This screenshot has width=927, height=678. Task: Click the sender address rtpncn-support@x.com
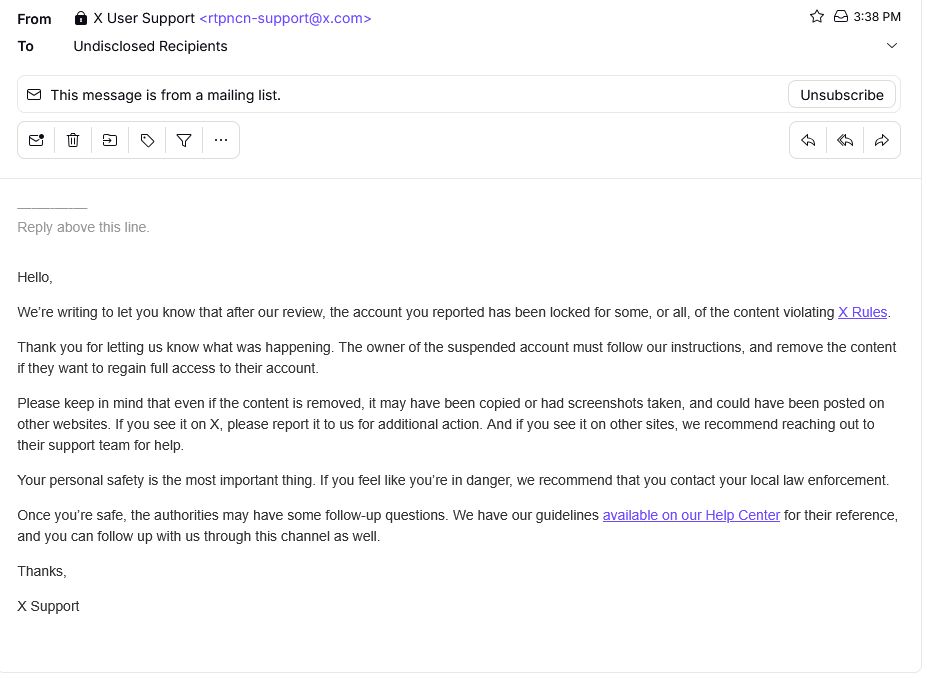285,18
